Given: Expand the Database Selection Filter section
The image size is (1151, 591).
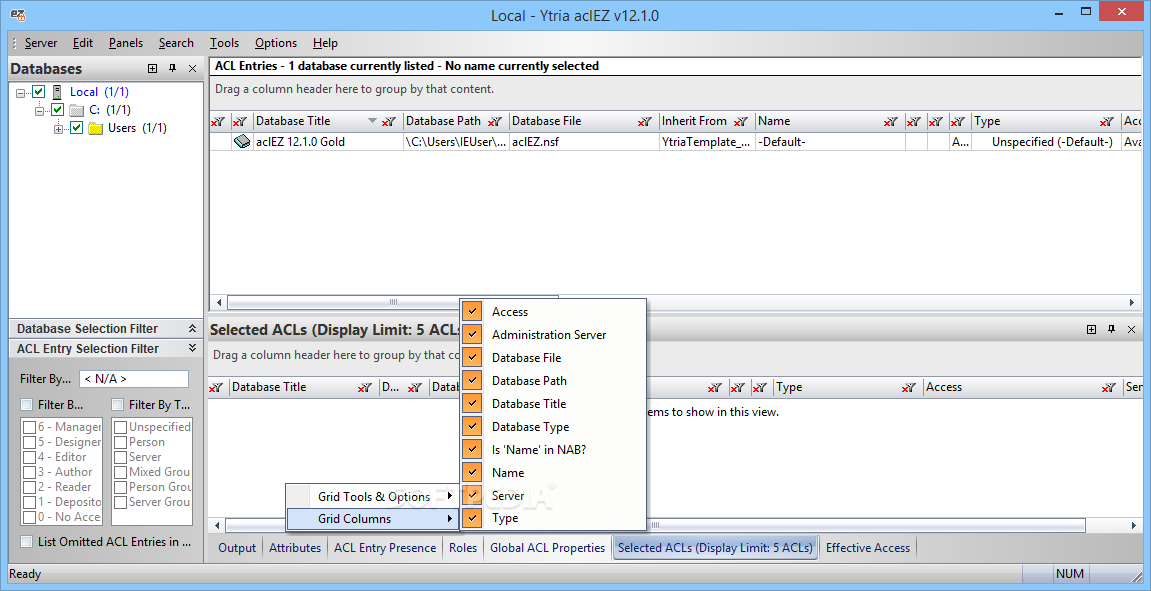Looking at the screenshot, I should 192,329.
